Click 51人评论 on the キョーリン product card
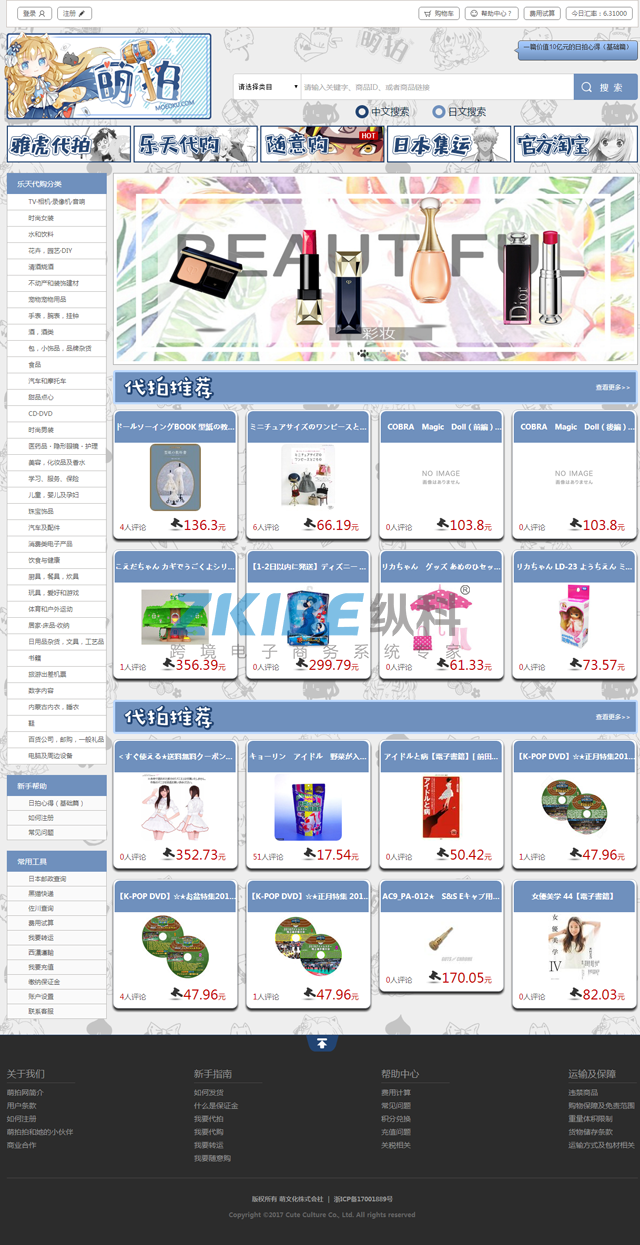Screen dimensions: 640x1245 268,857
